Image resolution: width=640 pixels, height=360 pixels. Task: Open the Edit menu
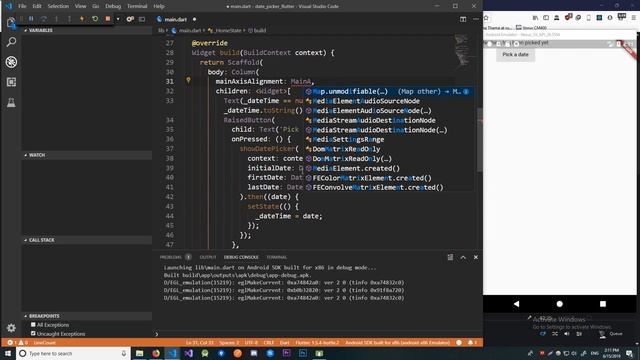pyautogui.click(x=37, y=6)
